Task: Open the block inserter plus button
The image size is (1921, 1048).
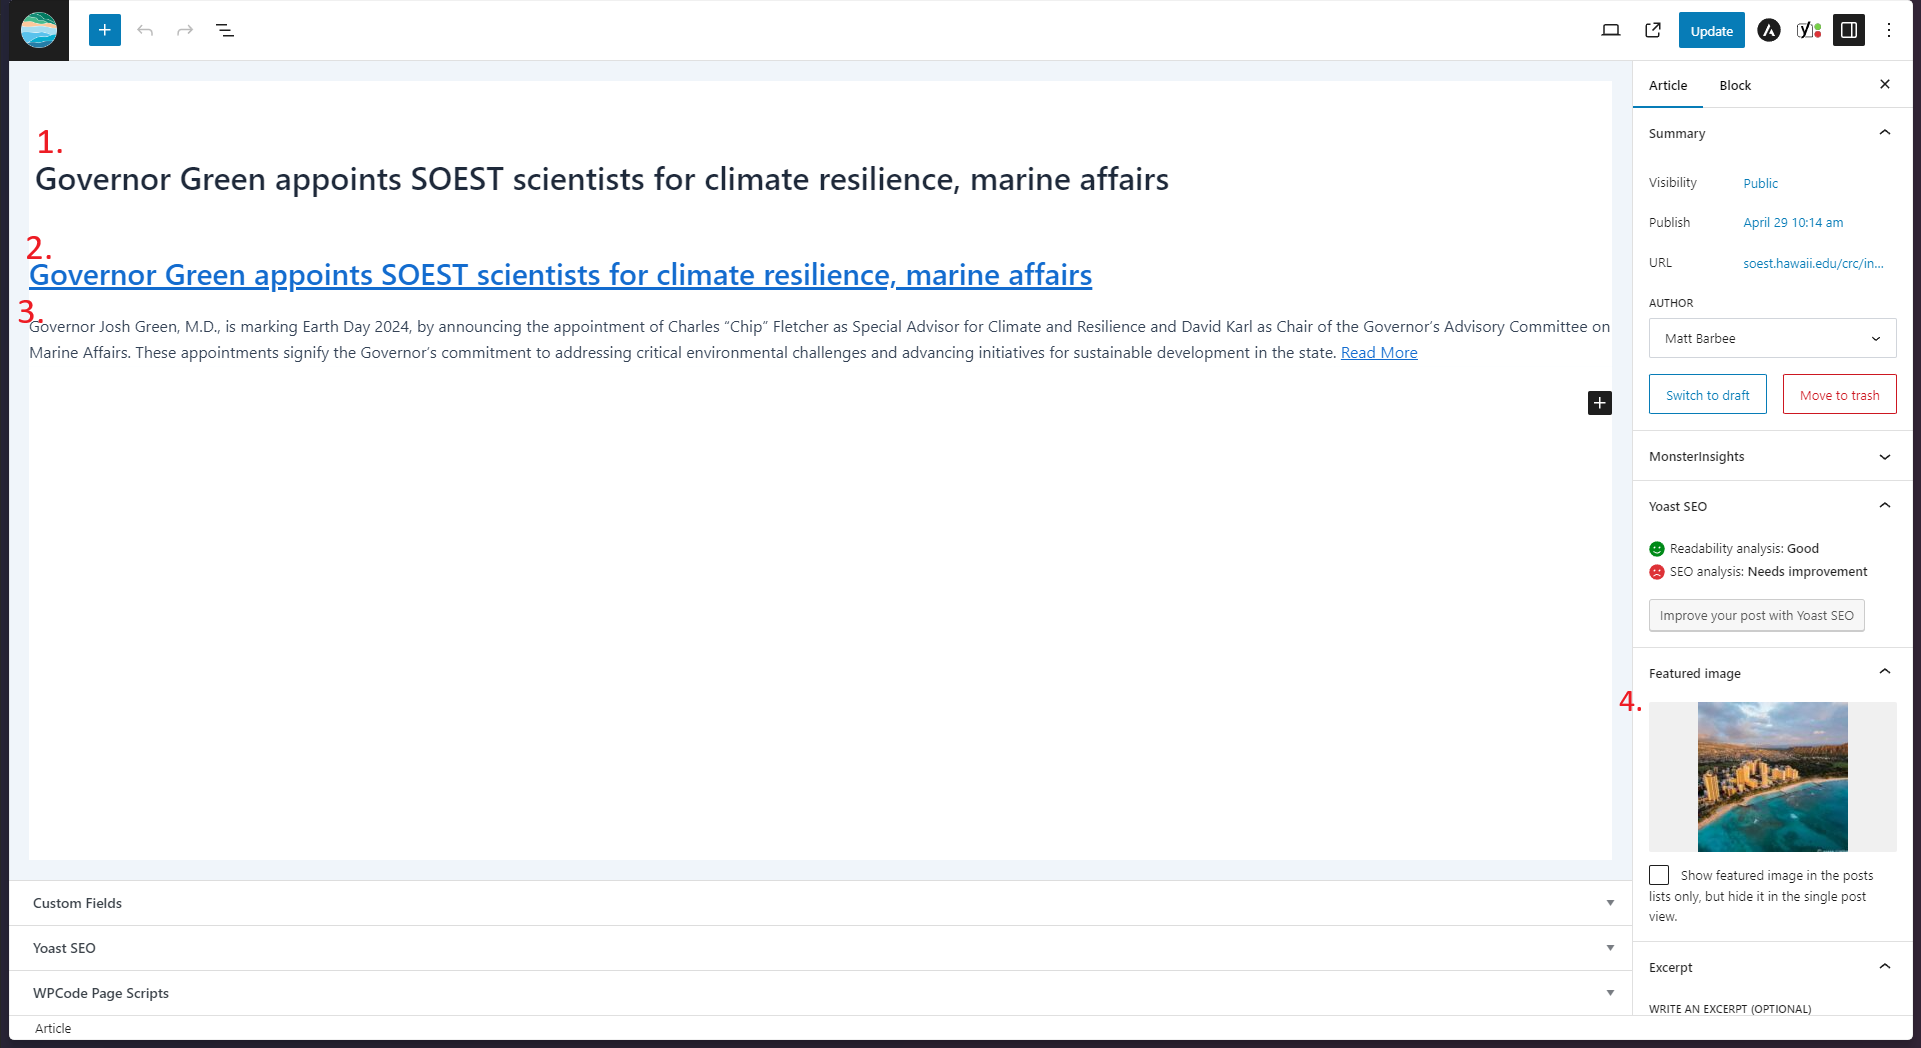Action: 105,30
